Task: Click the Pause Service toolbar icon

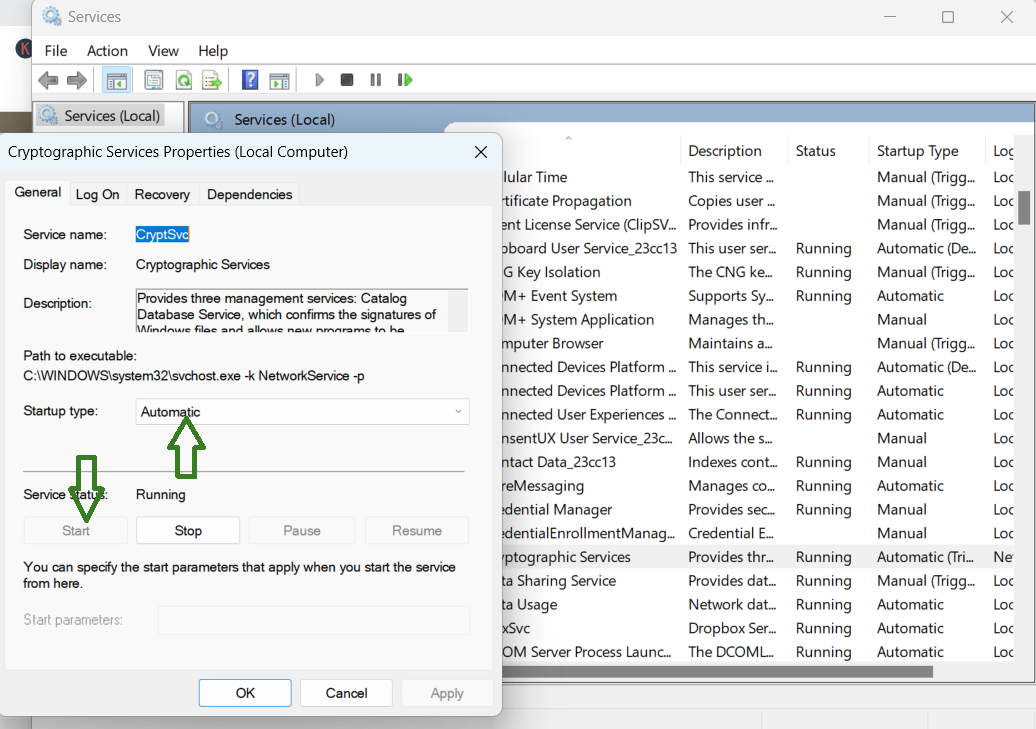Action: coord(376,80)
